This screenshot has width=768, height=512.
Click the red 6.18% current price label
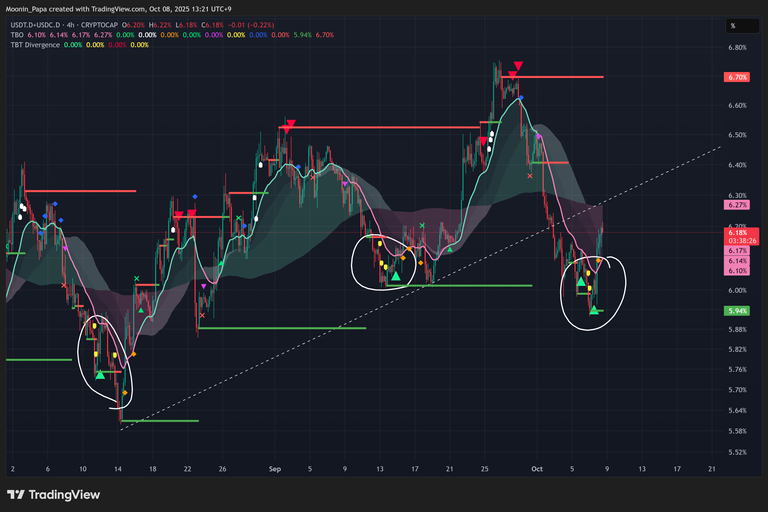tap(736, 232)
